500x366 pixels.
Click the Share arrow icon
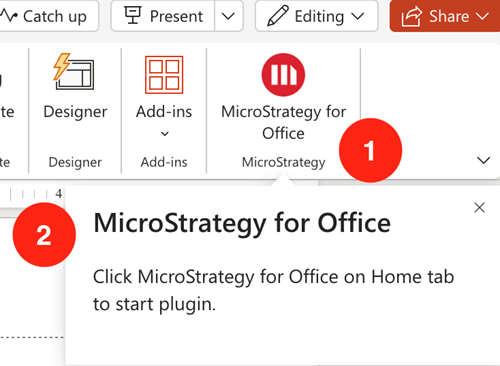click(x=412, y=16)
